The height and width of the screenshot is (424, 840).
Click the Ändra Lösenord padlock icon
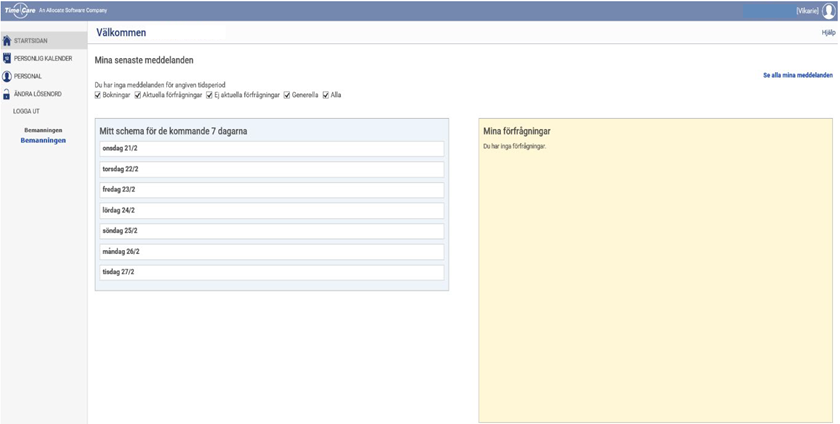pos(7,94)
